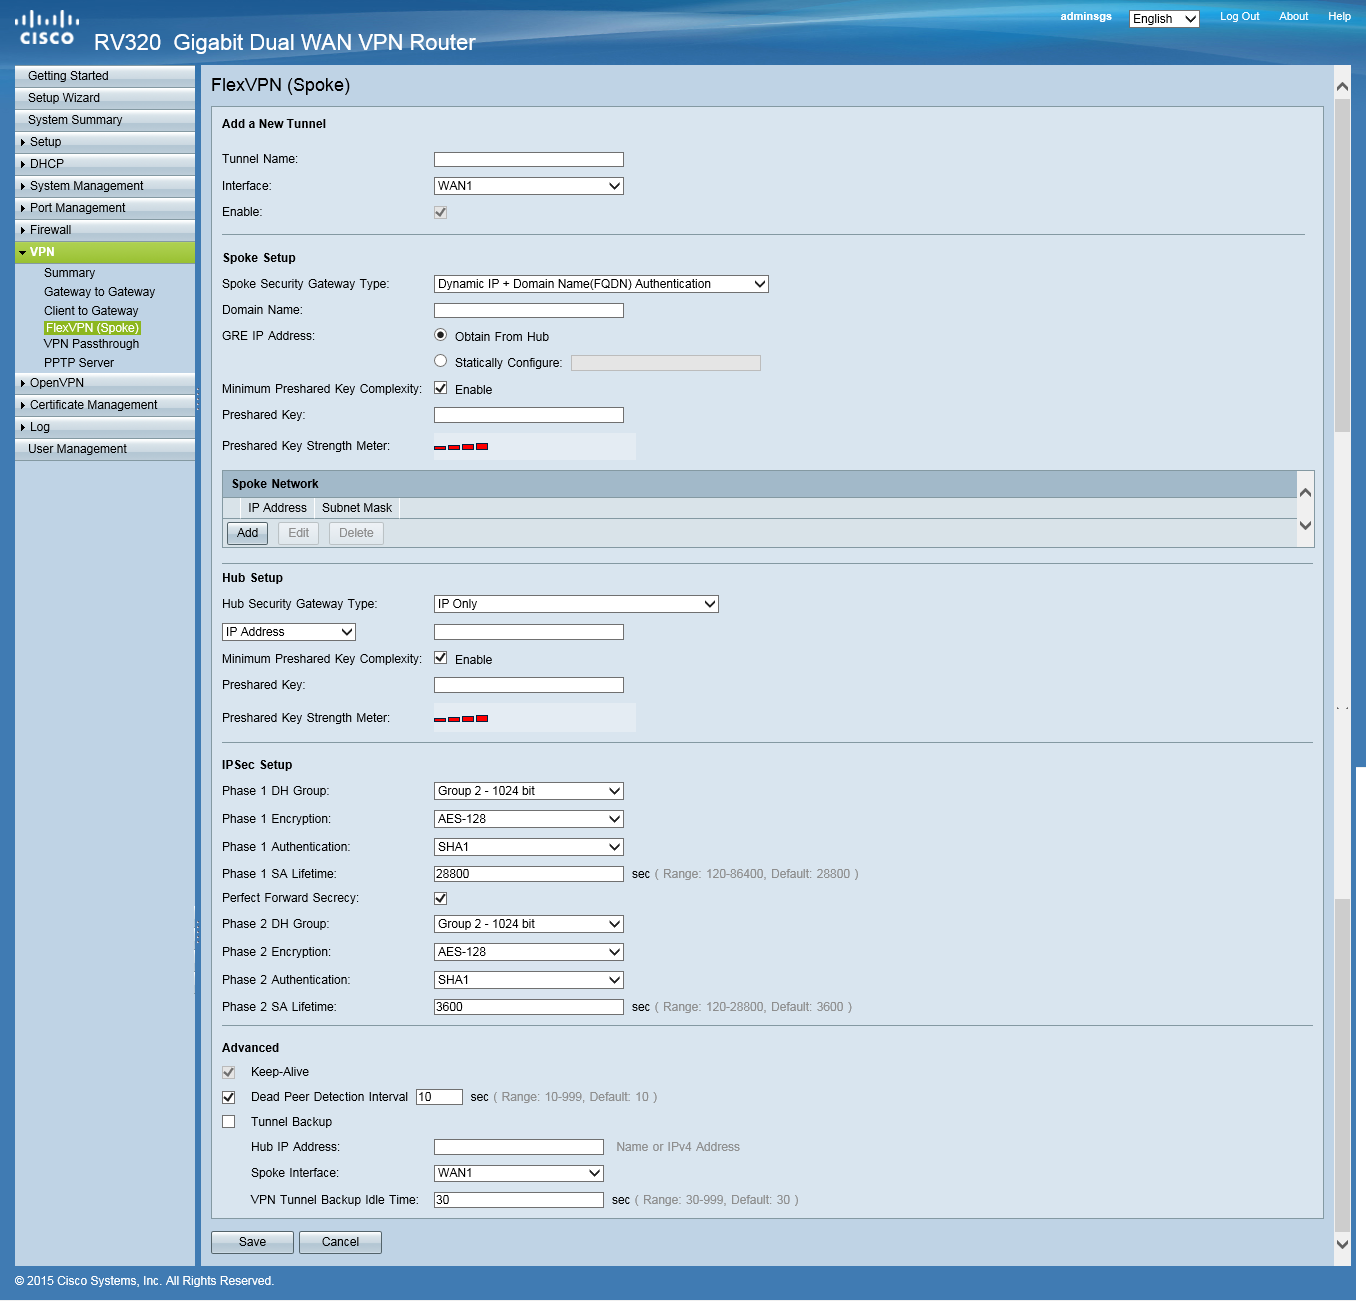Open the Spoke Security Gateway Type dropdown
The height and width of the screenshot is (1301, 1366).
599,283
